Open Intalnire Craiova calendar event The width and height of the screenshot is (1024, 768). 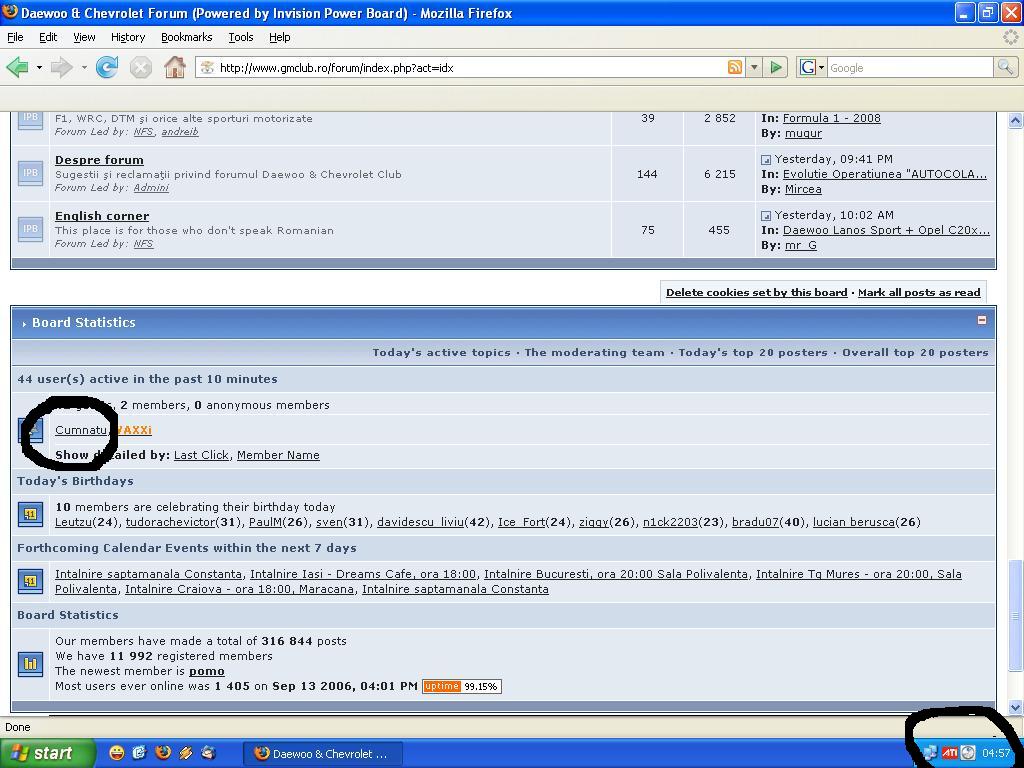(x=240, y=590)
